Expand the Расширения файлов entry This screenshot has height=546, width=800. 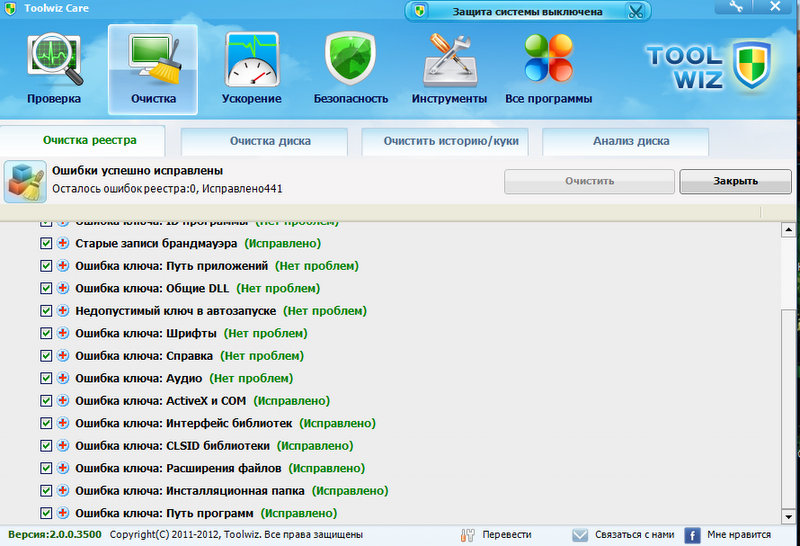63,467
